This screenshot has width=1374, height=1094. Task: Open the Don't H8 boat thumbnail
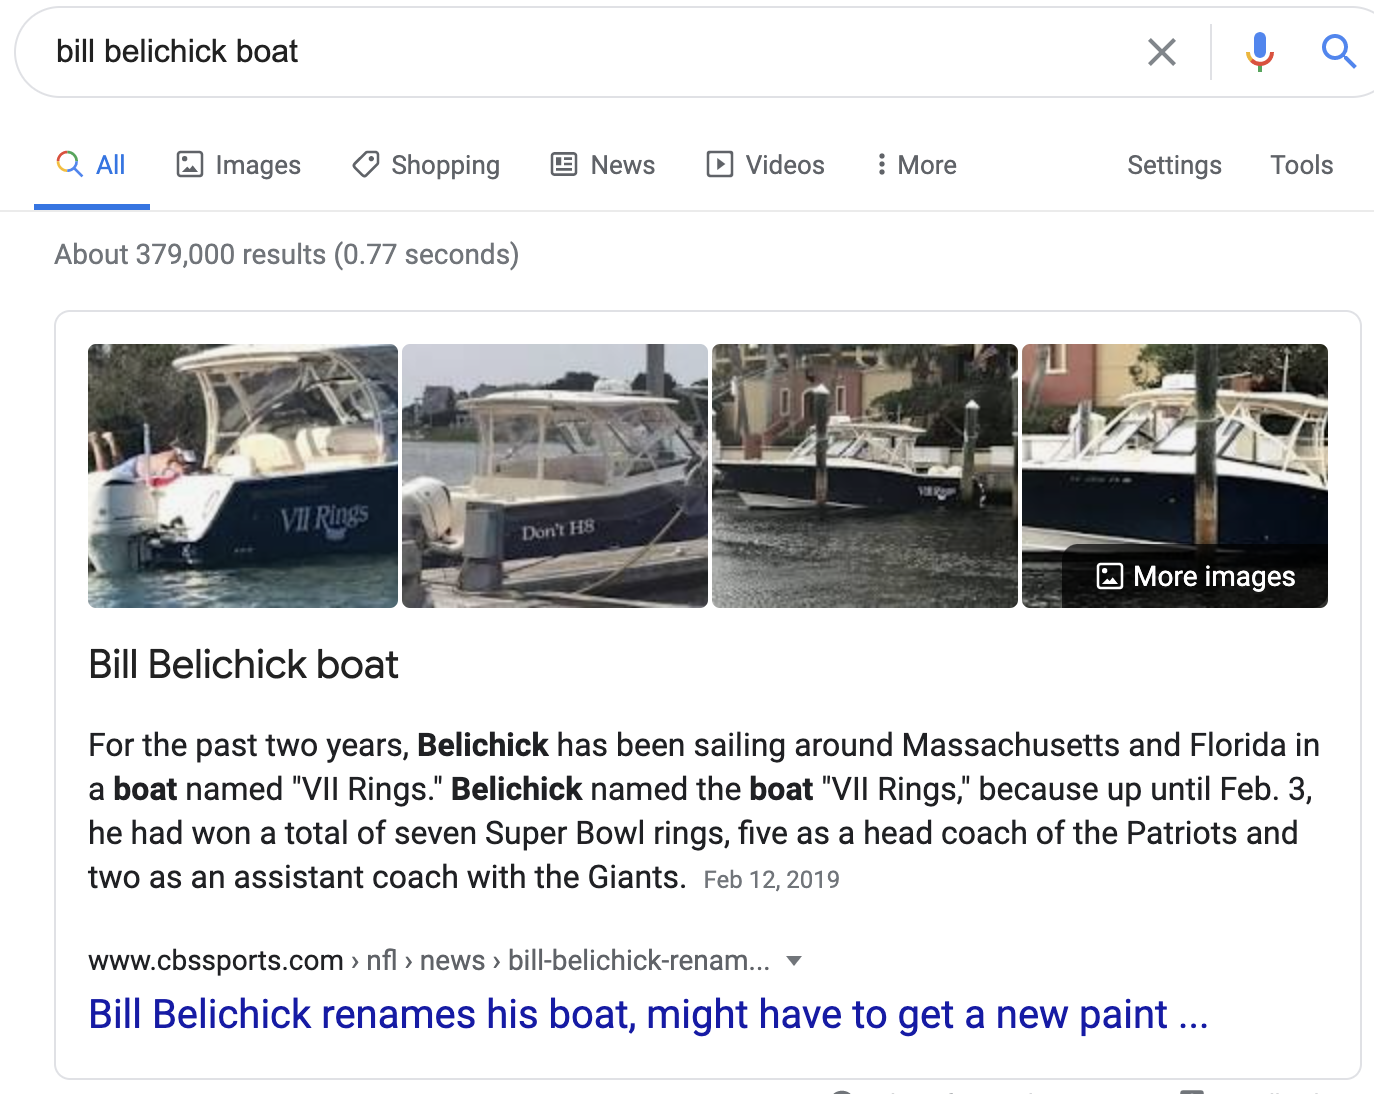pos(555,476)
